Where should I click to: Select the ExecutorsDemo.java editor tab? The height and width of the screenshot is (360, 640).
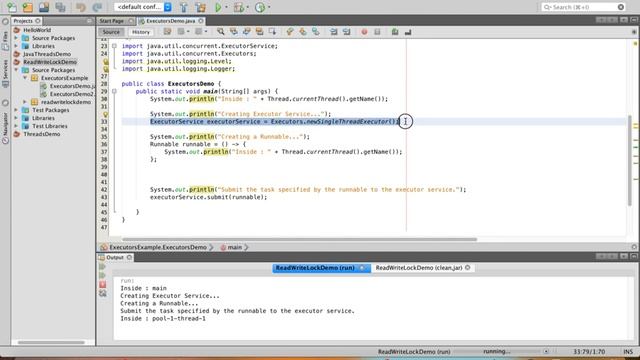(171, 21)
